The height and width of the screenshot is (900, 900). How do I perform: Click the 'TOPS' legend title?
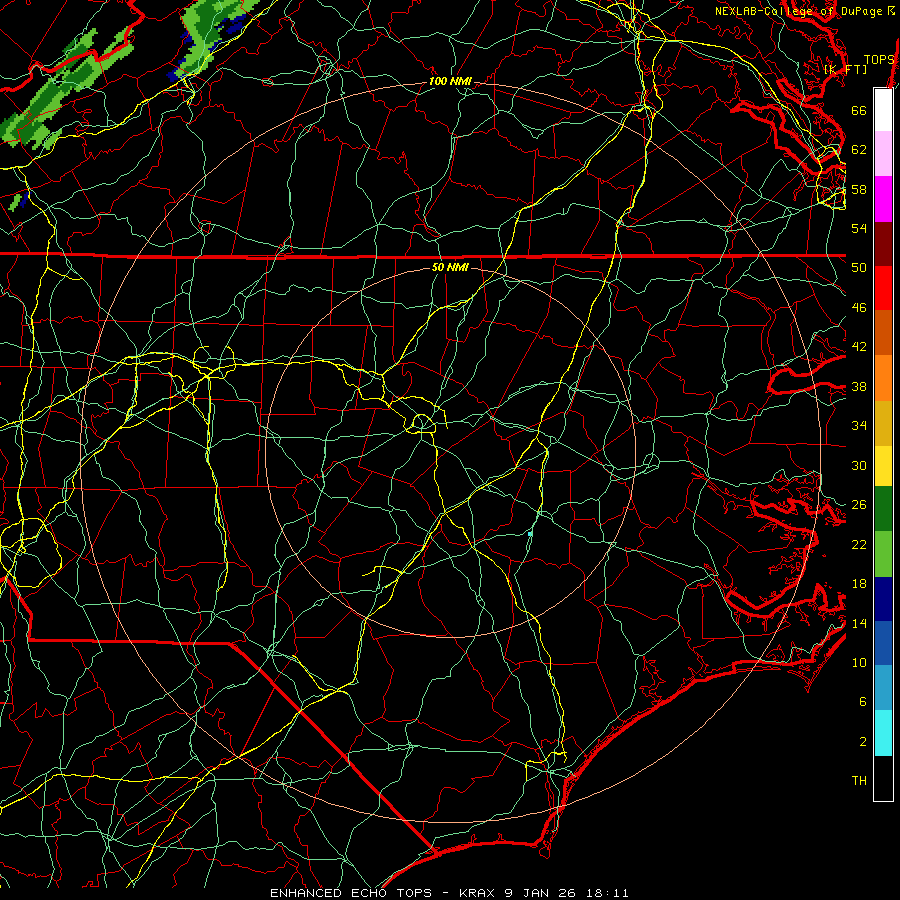click(x=879, y=60)
